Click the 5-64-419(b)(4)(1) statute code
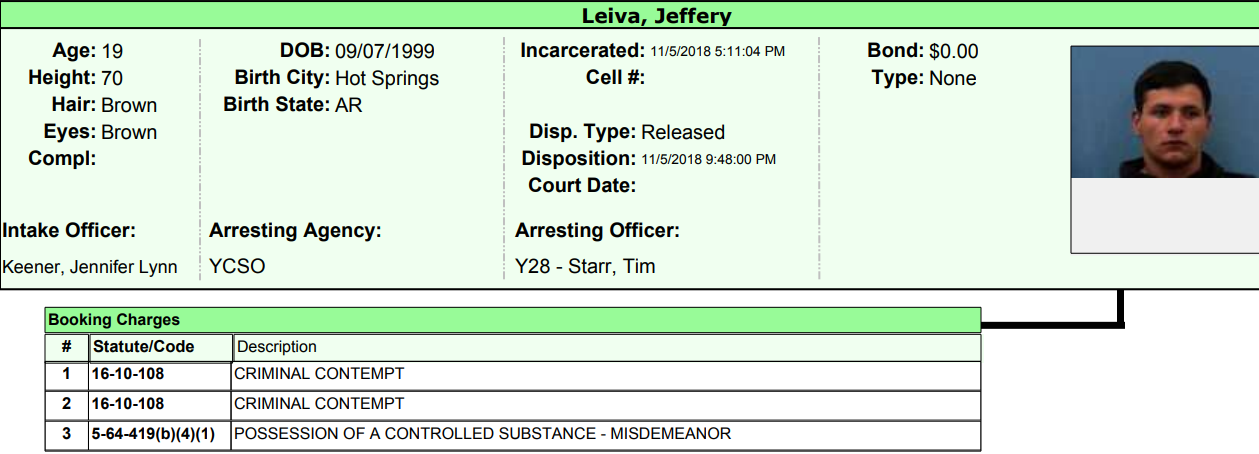Image resolution: width=1259 pixels, height=454 pixels. click(160, 434)
